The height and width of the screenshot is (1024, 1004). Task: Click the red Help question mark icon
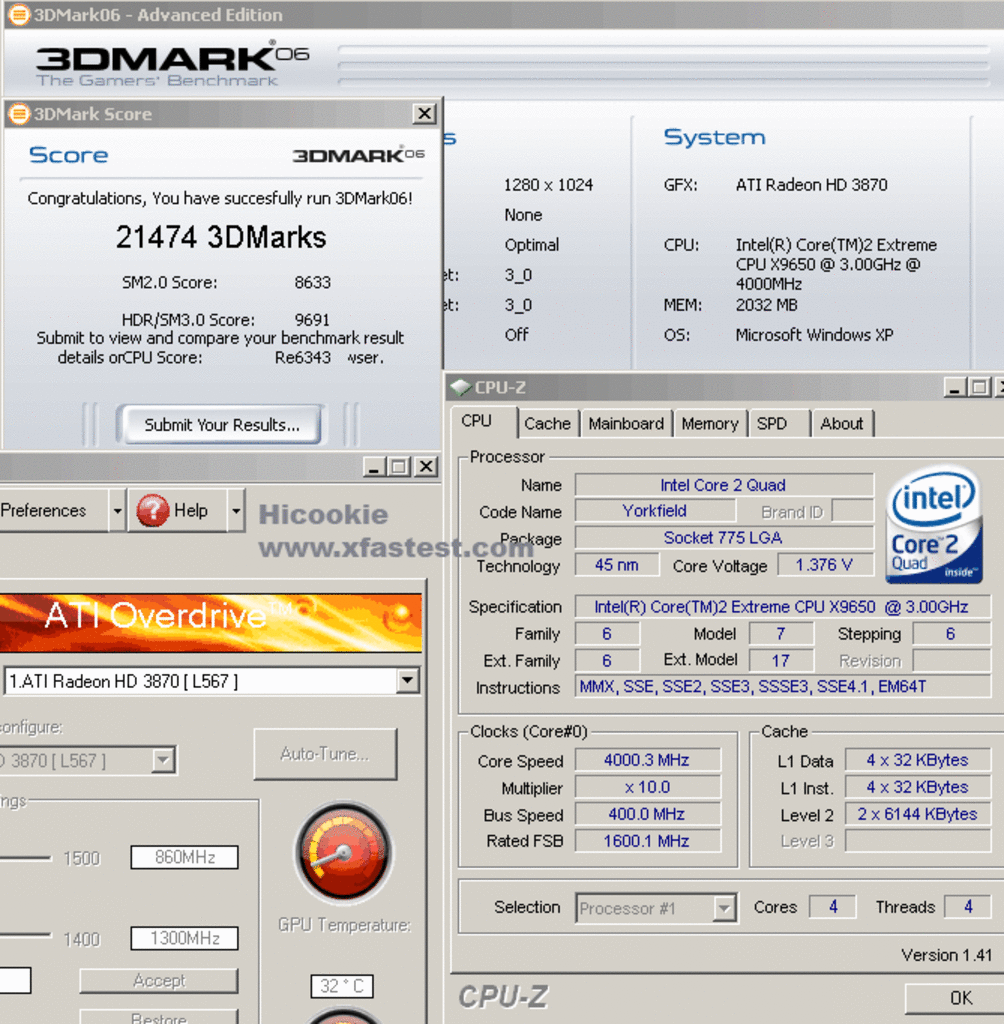[x=153, y=510]
